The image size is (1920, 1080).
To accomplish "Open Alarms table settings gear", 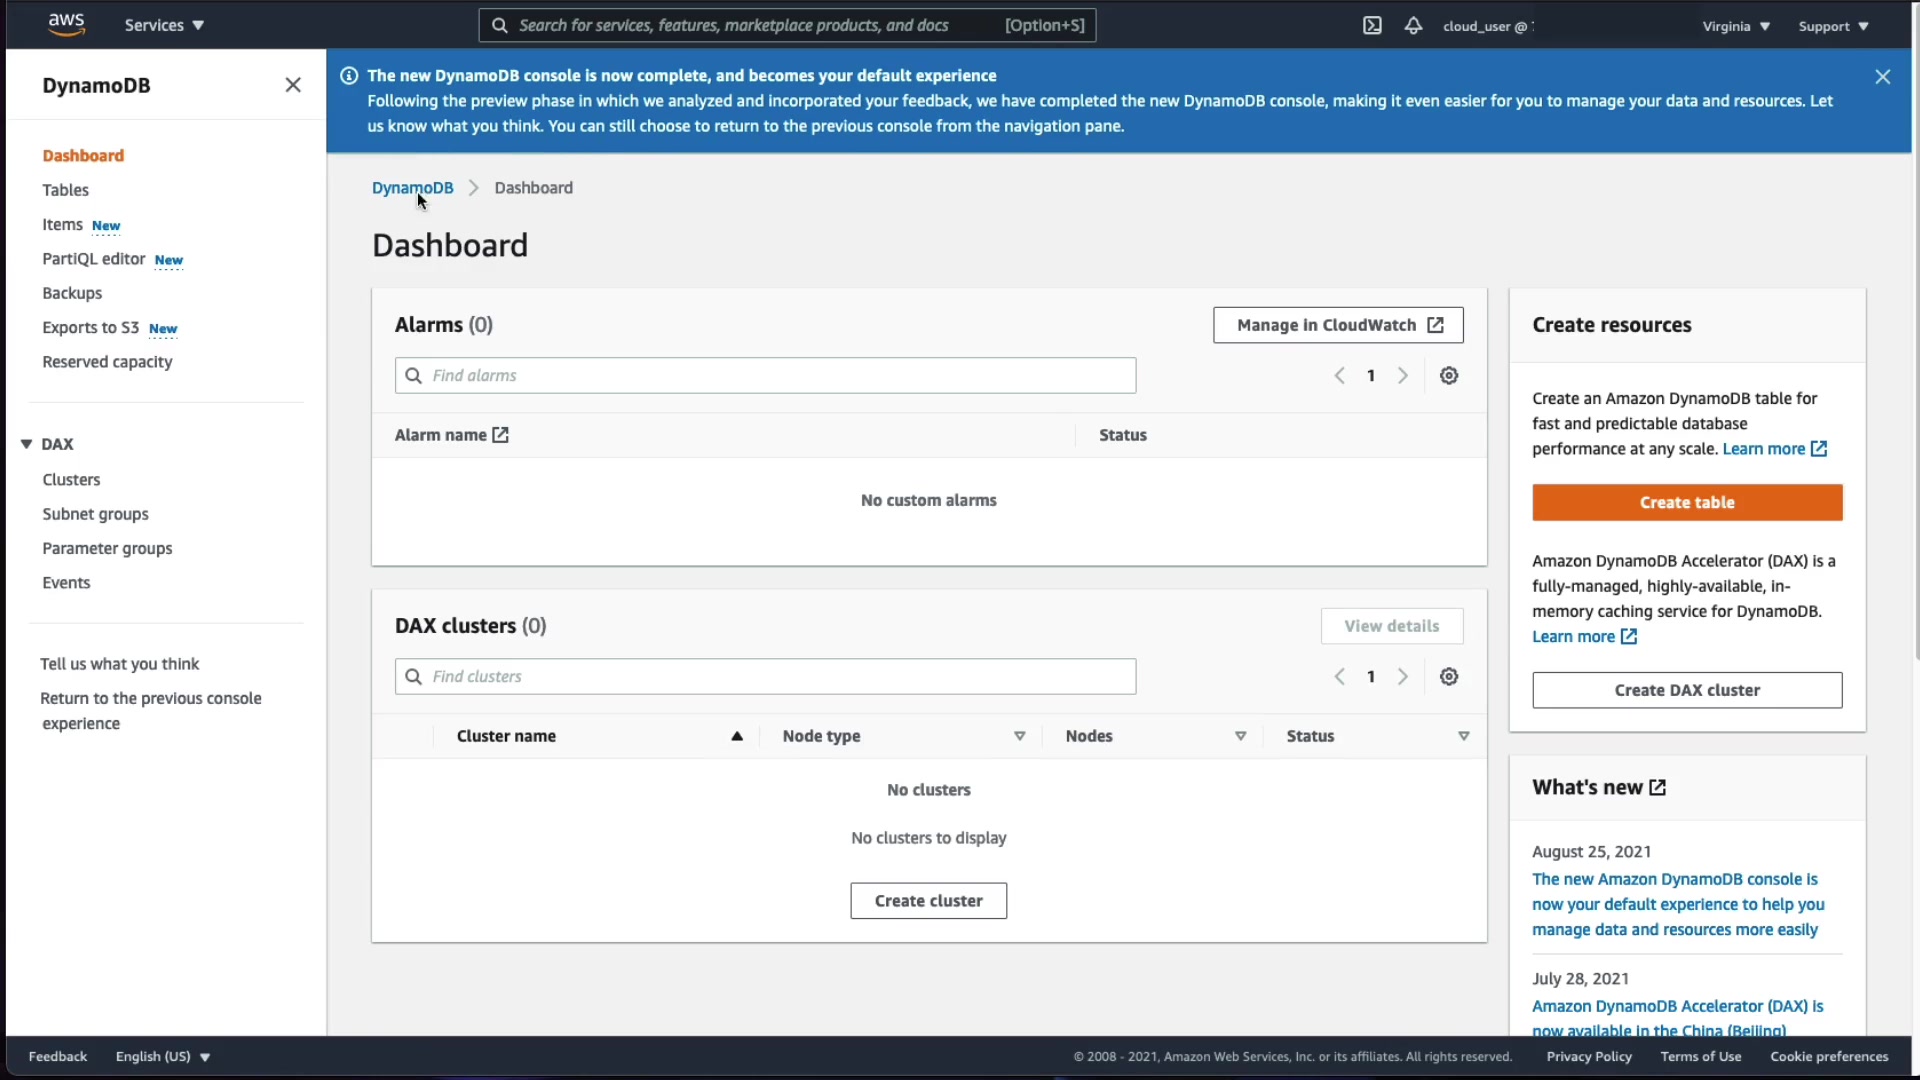I will click(x=1449, y=376).
